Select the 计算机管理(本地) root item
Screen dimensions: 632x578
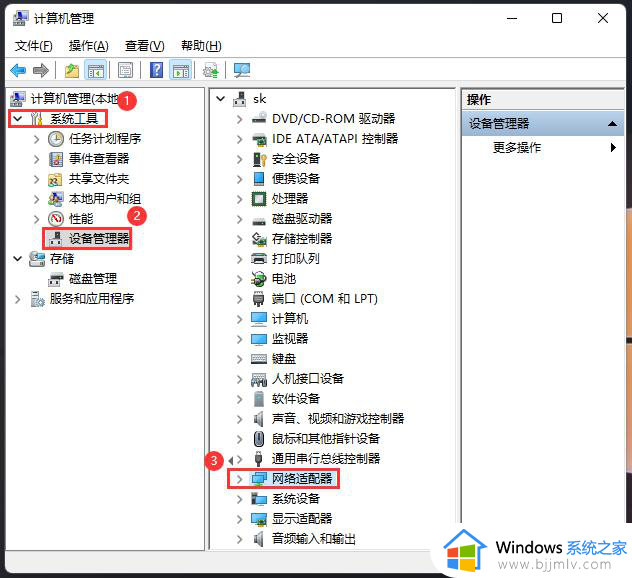click(x=75, y=99)
